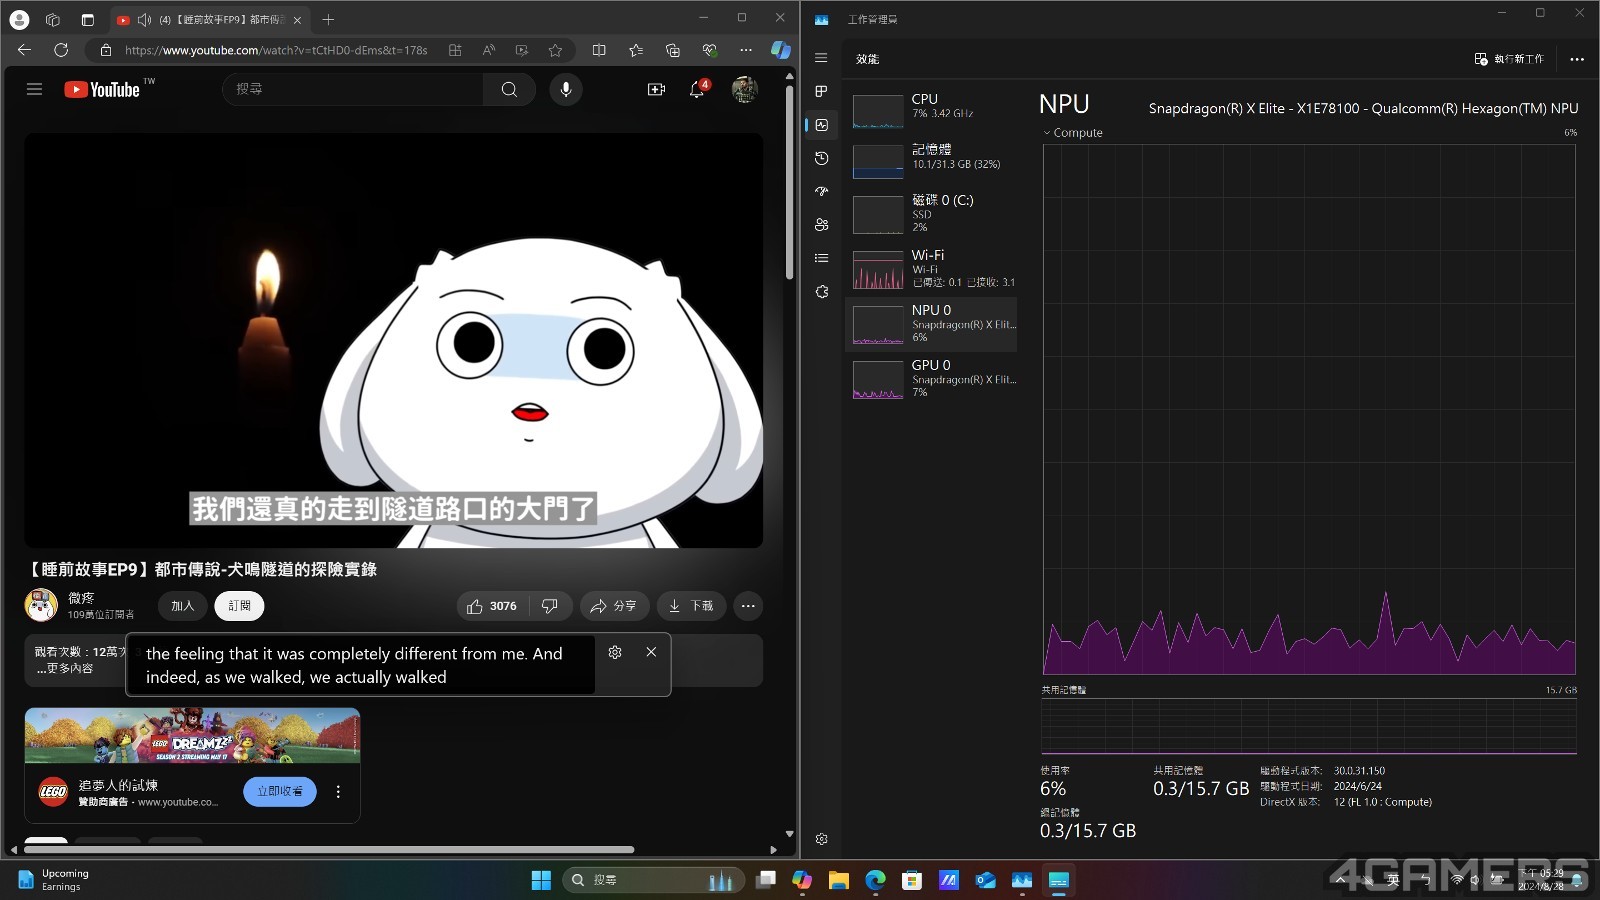Viewport: 1600px width, 900px height.
Task: Focus the YouTube 搜尋 search field
Action: pyautogui.click(x=352, y=89)
